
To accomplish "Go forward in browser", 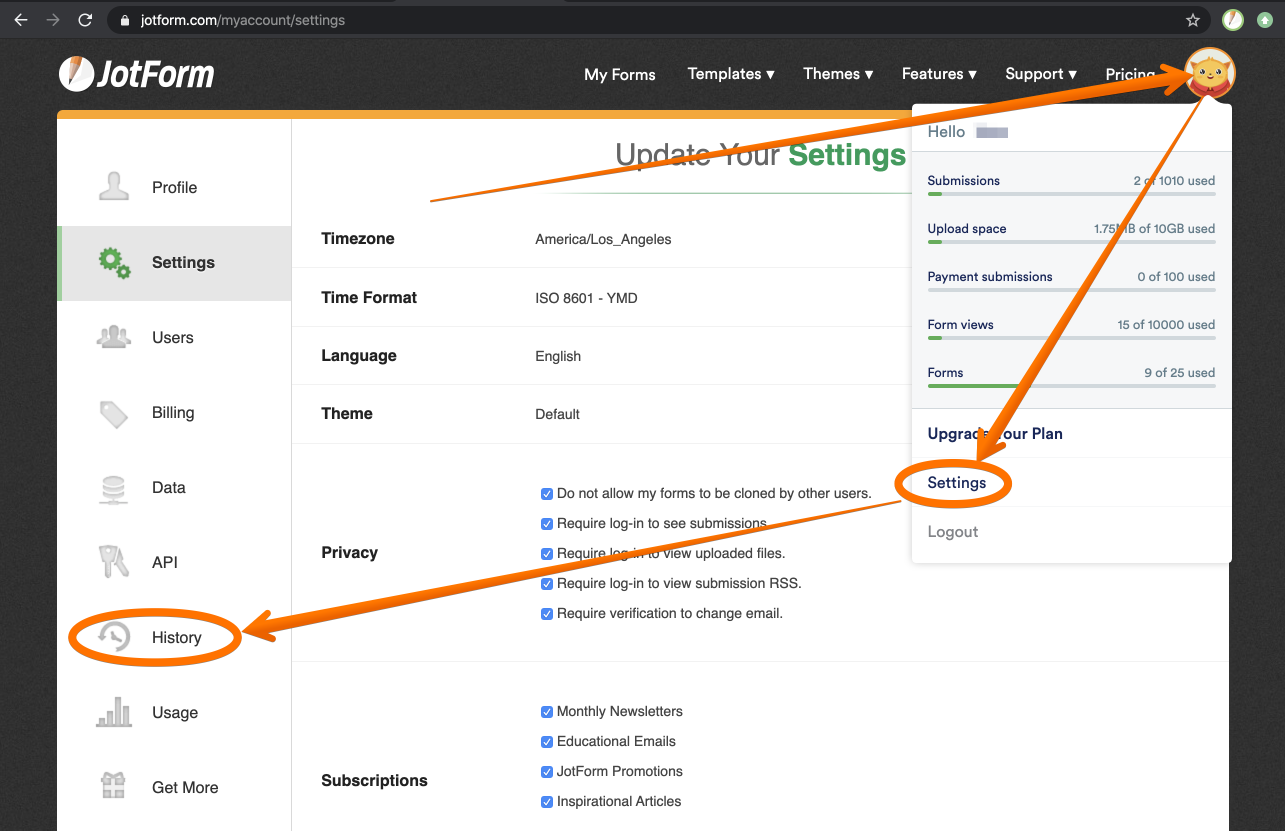I will [x=53, y=19].
